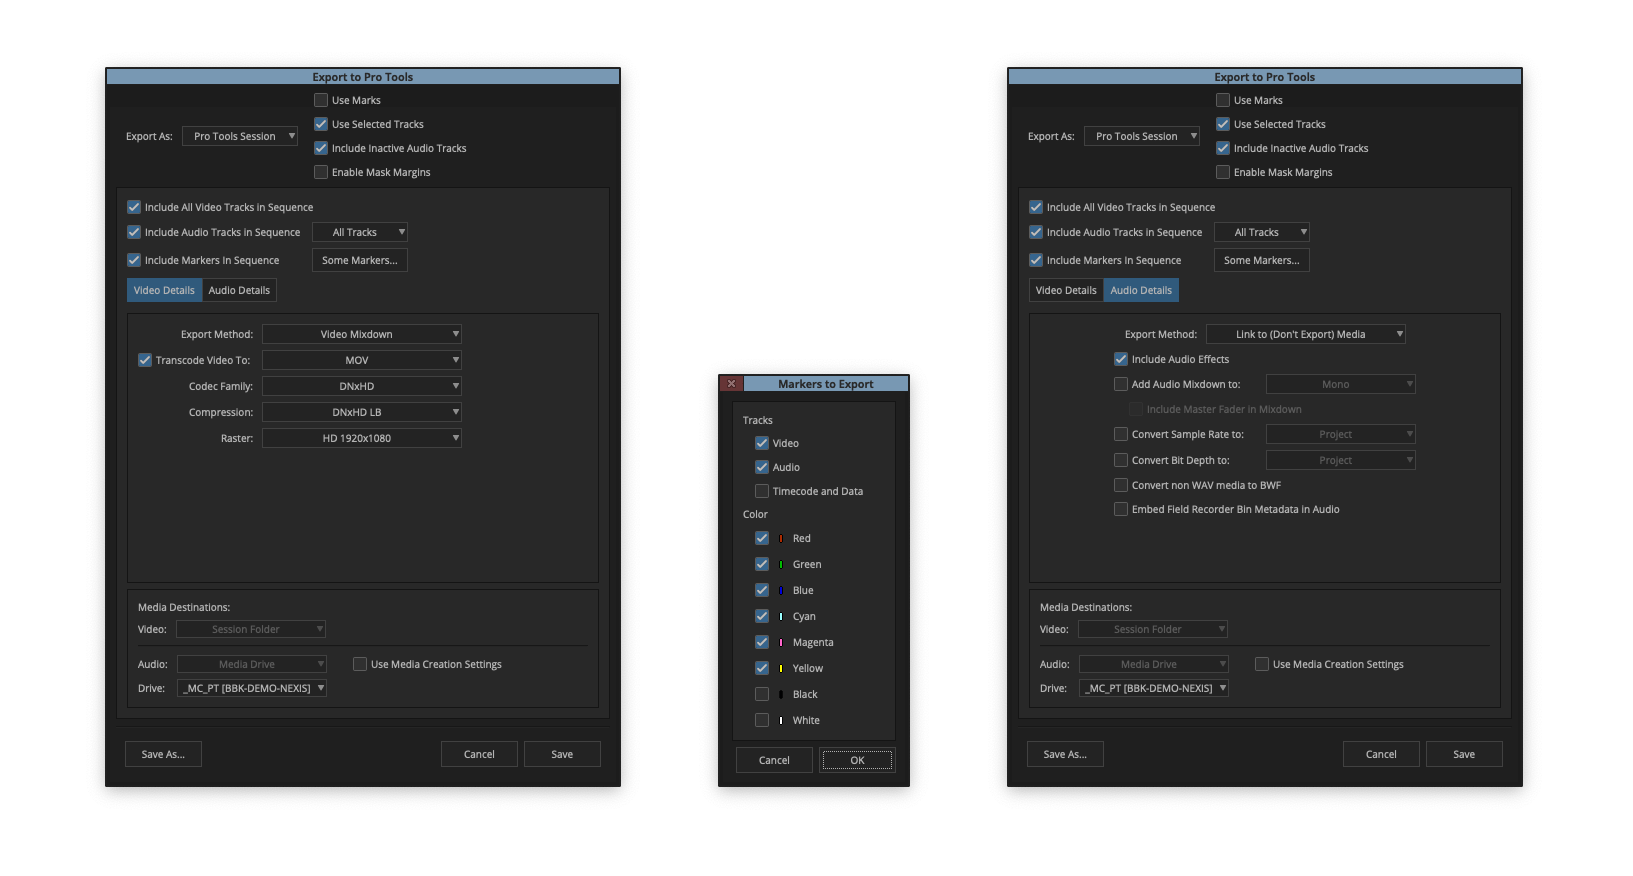Open the Link to (Don't Export) Media dropdown
This screenshot has width=1633, height=876.
click(x=1305, y=334)
